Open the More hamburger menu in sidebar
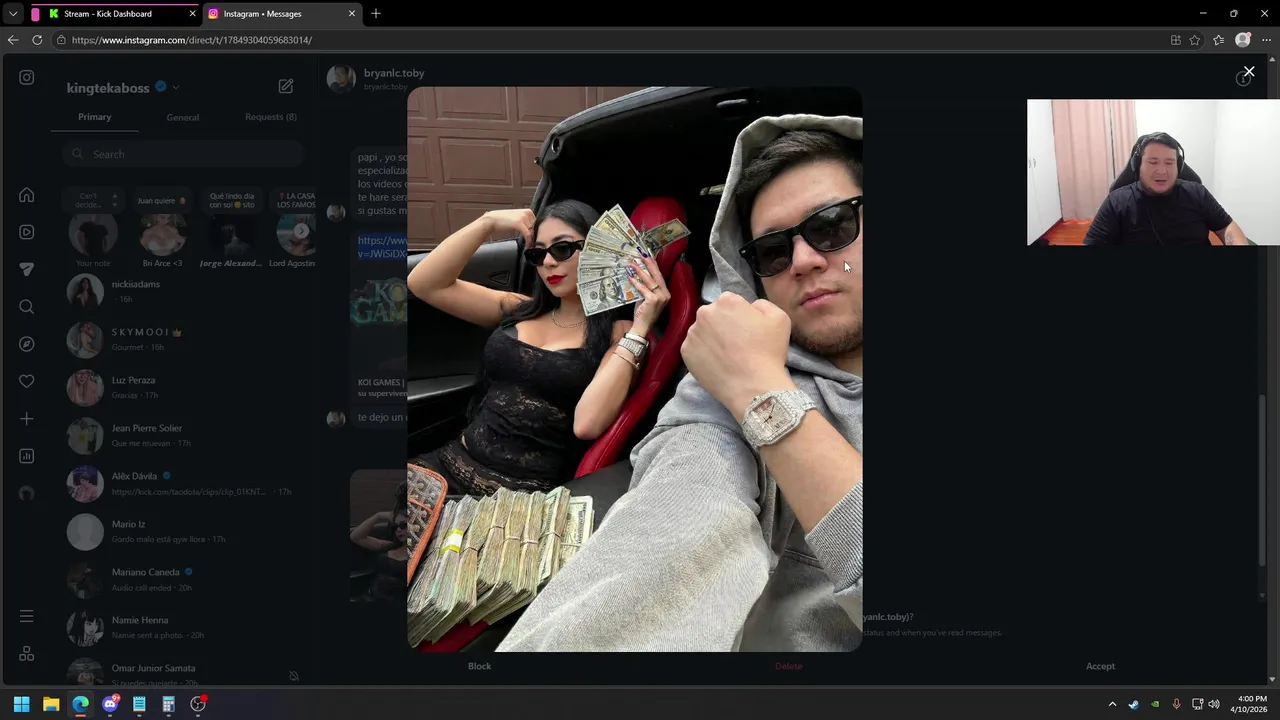This screenshot has height=720, width=1280. 27,616
